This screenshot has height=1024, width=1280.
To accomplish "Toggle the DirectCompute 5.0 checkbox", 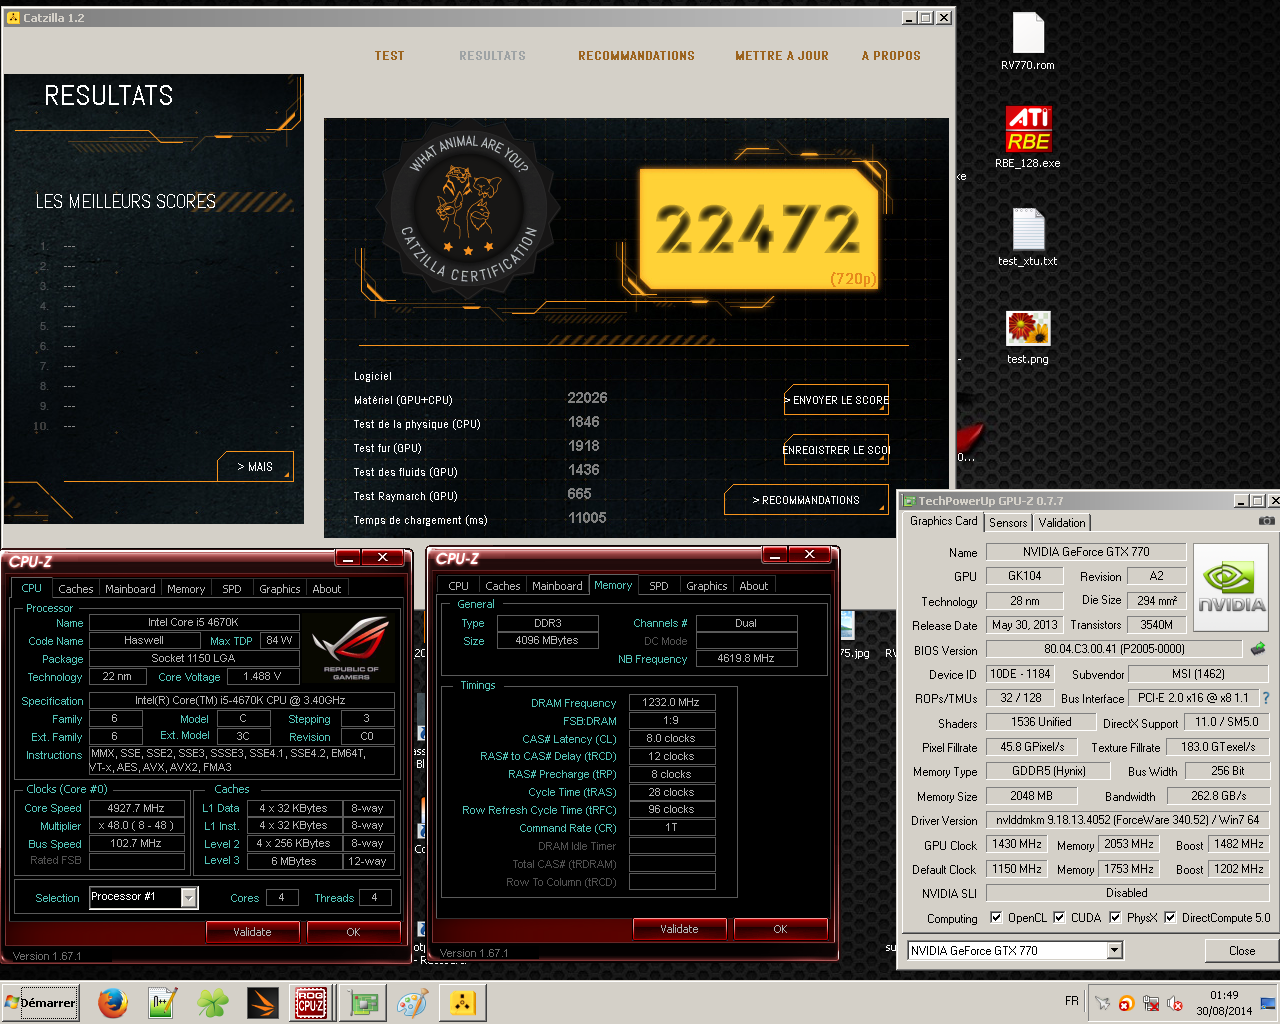I will coord(1170,917).
